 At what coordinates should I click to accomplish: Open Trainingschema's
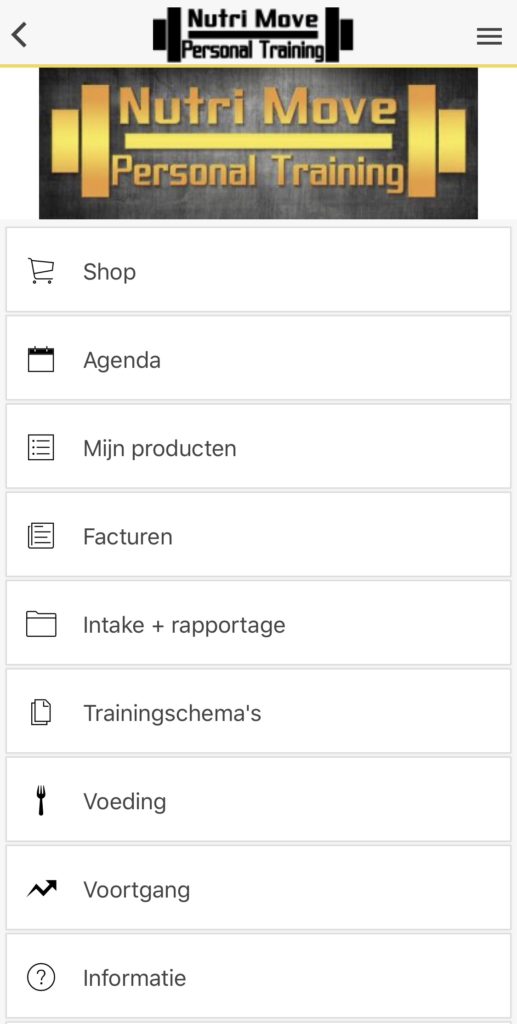click(258, 711)
